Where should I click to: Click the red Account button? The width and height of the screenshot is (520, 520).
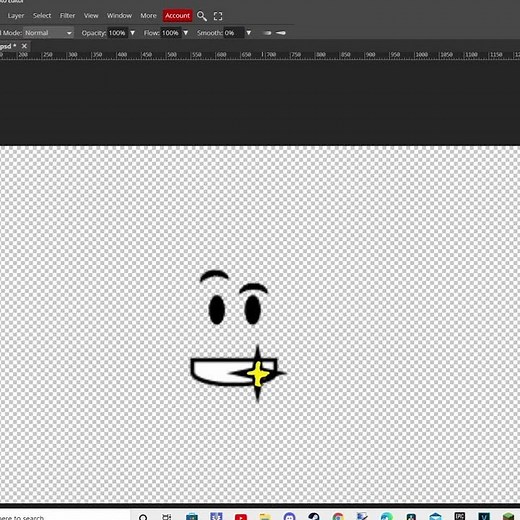point(177,16)
